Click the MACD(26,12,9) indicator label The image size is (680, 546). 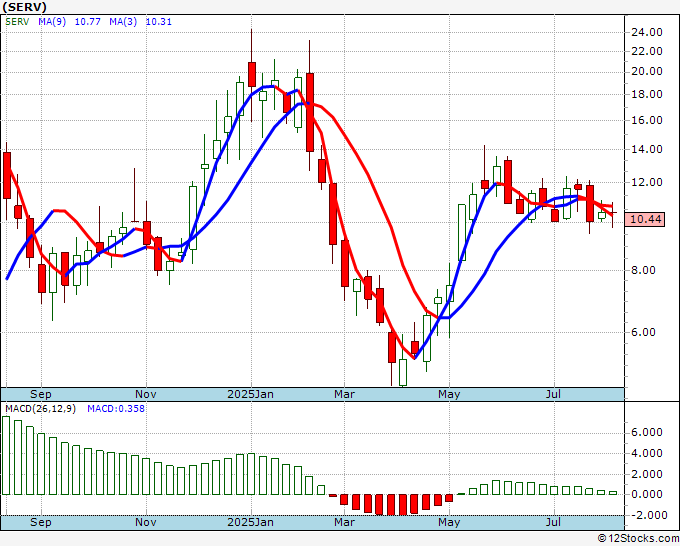click(x=40, y=409)
